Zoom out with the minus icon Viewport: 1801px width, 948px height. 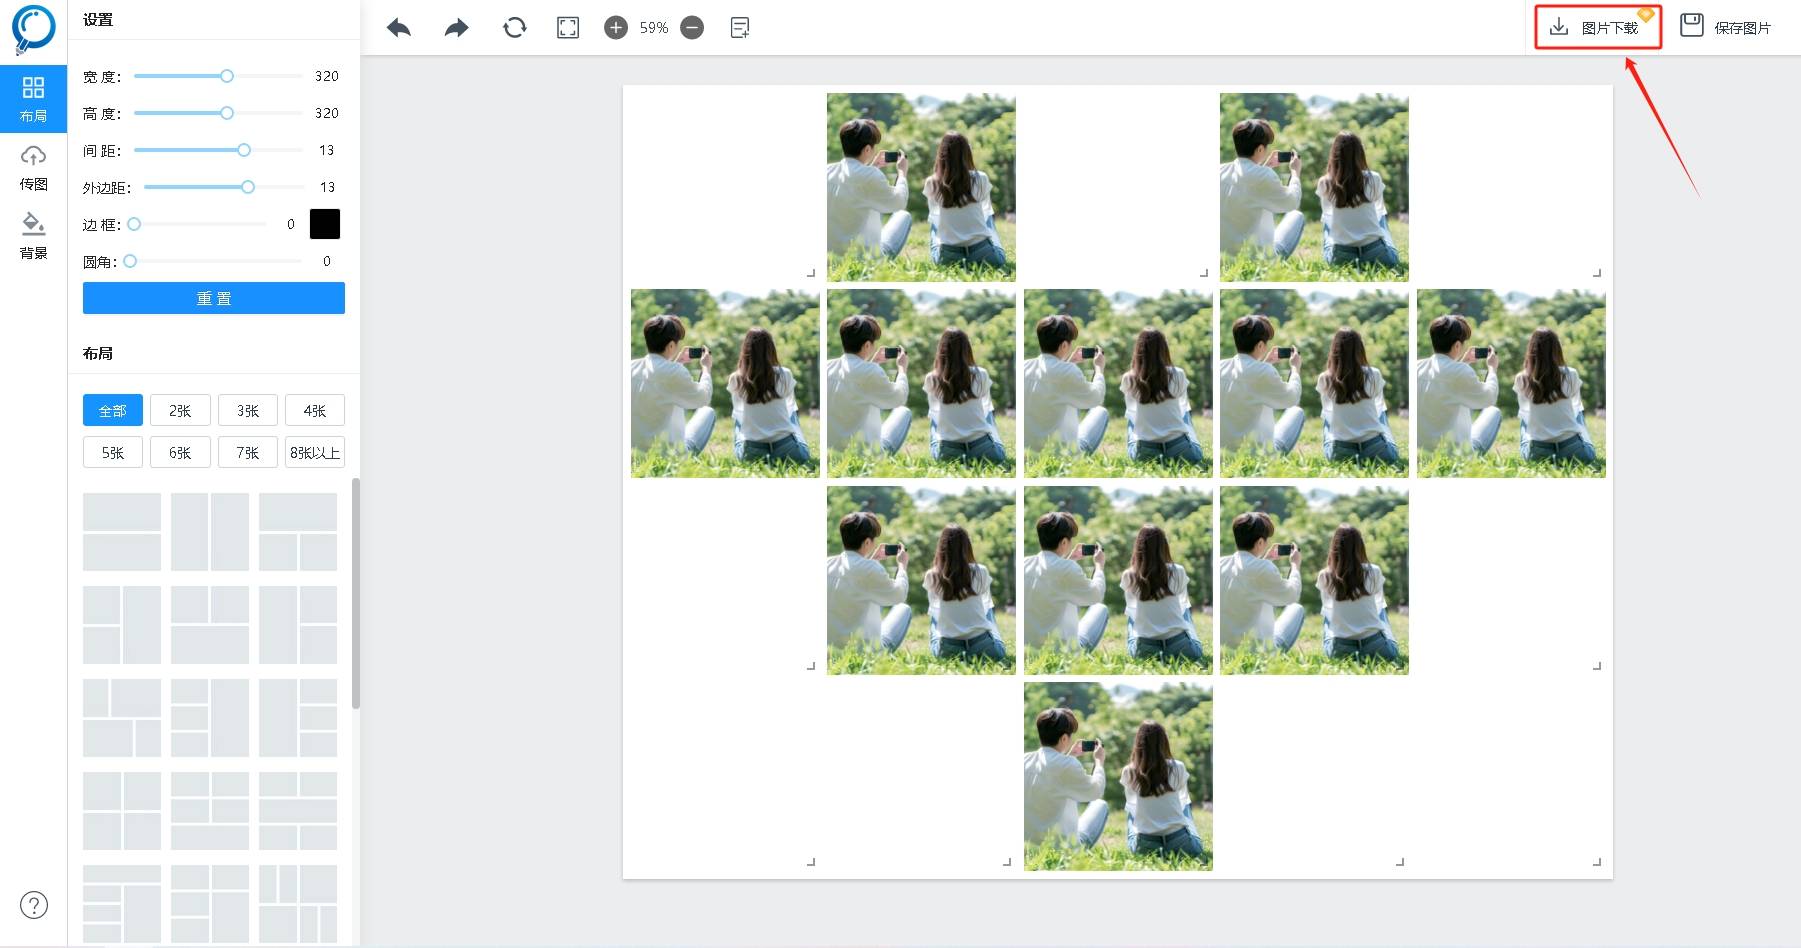point(692,28)
